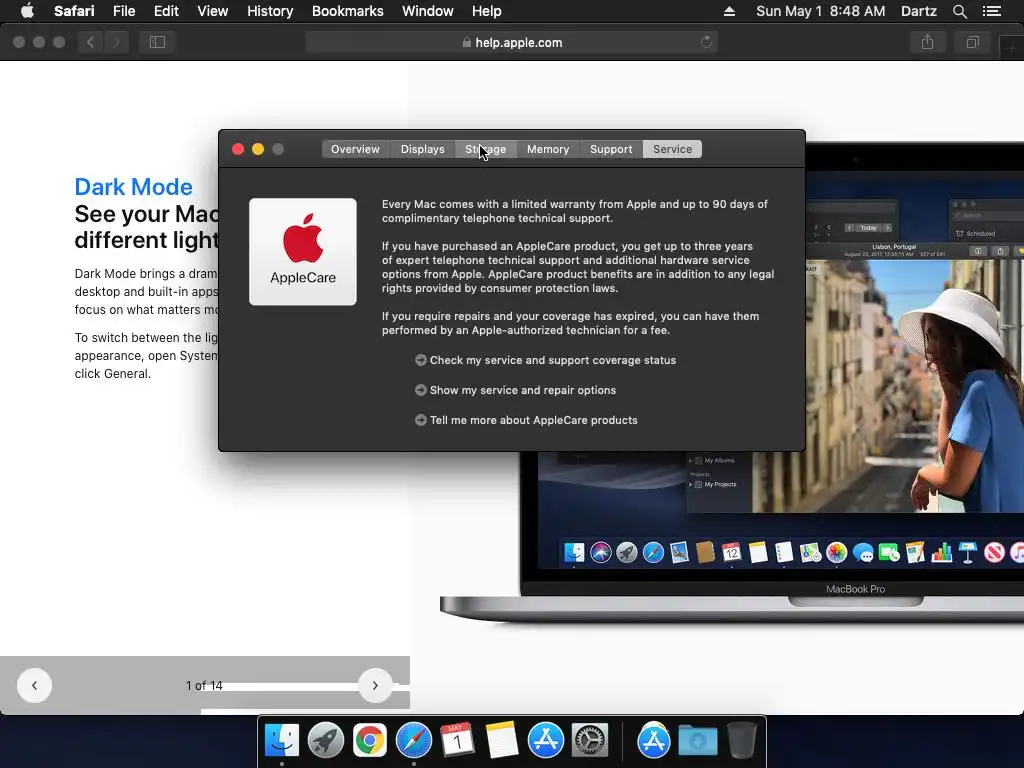The image size is (1024, 768).
Task: Open Notification Center list icon
Action: point(991,11)
